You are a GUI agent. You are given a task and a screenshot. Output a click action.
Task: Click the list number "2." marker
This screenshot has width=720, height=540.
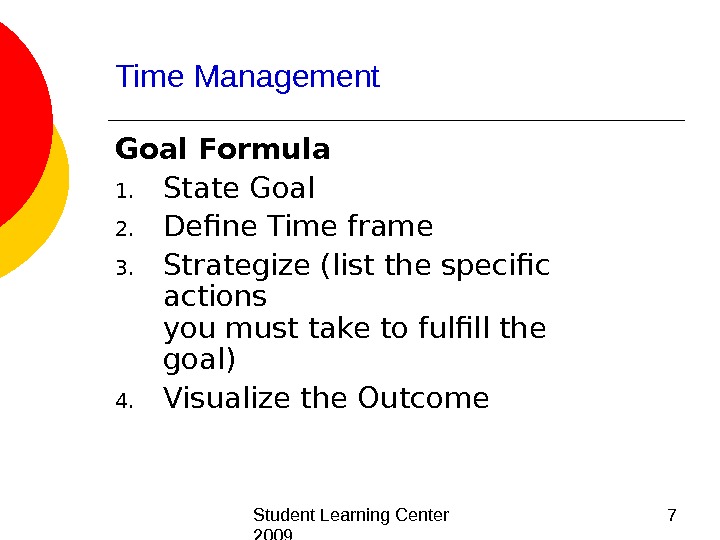tap(123, 230)
